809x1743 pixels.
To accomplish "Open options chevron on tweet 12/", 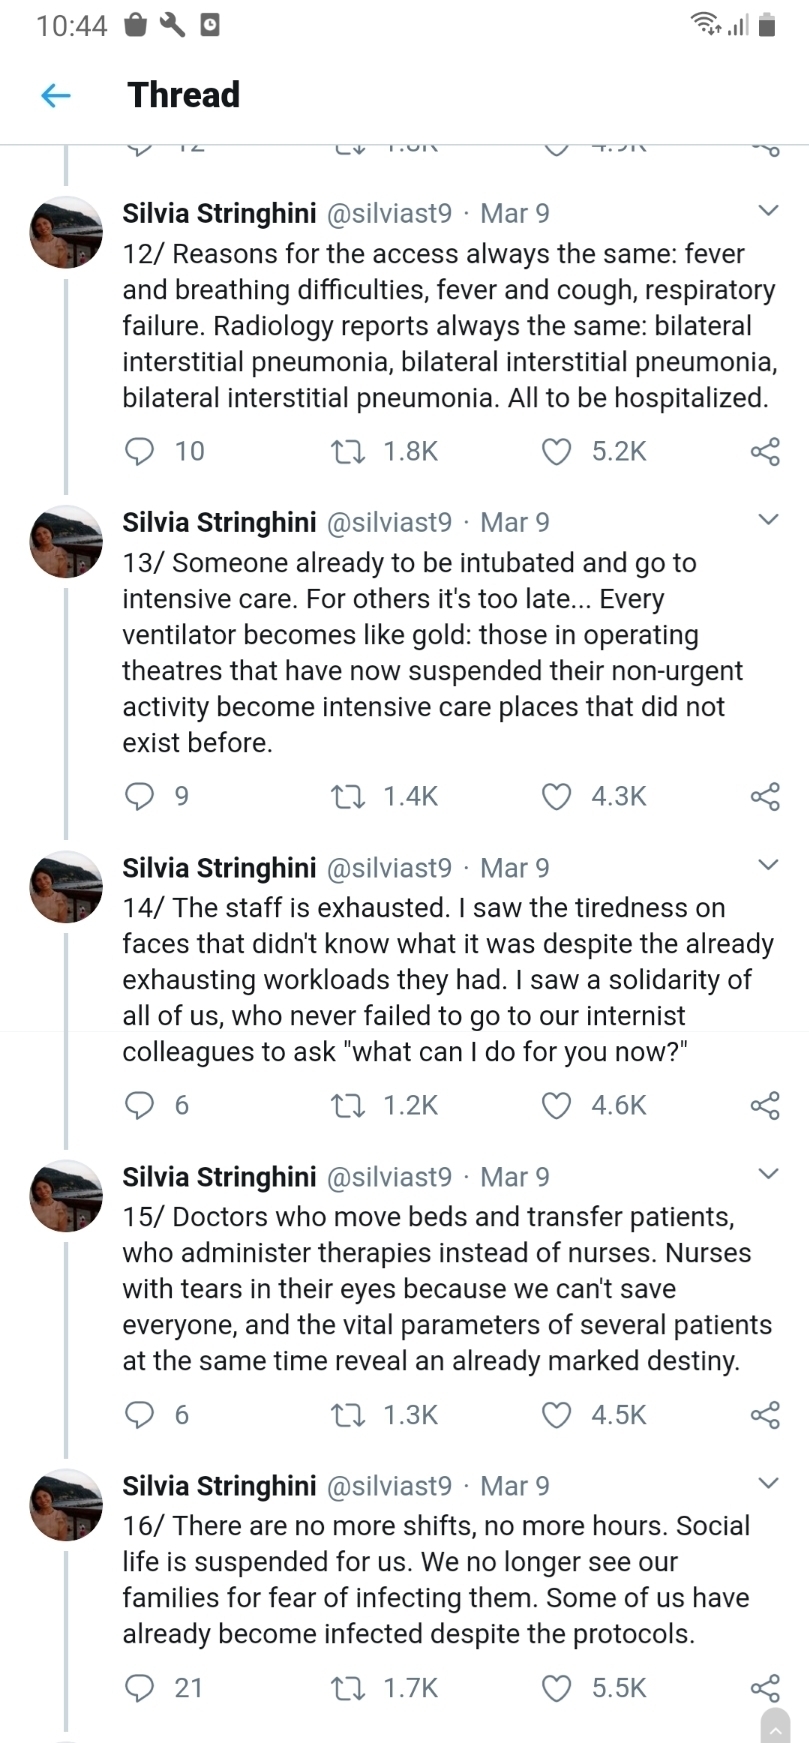I will pos(767,211).
